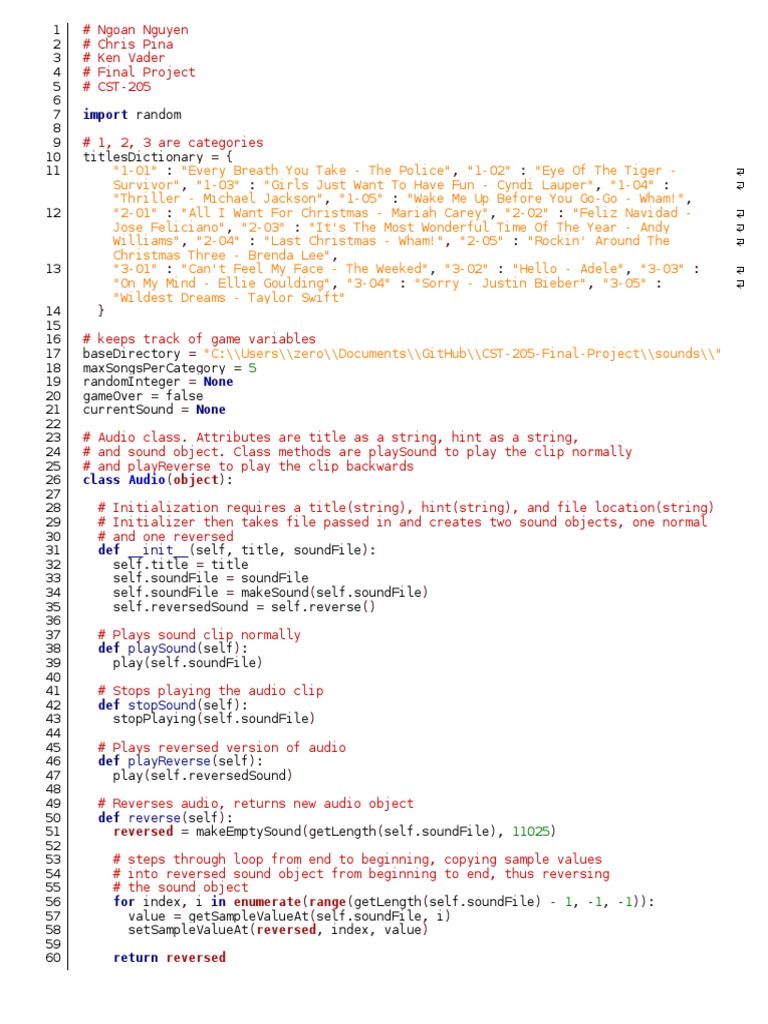Image resolution: width=768 pixels, height=1024 pixels.
Task: Click "self.reversedSound = self.reverse()" line
Action: (244, 607)
